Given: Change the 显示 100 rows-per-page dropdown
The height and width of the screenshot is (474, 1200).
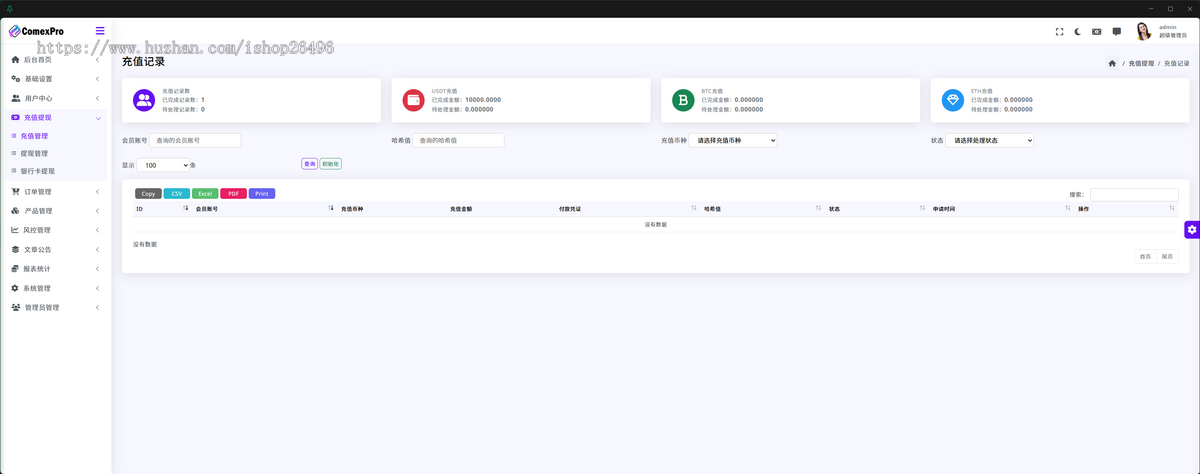Looking at the screenshot, I should click(x=163, y=165).
